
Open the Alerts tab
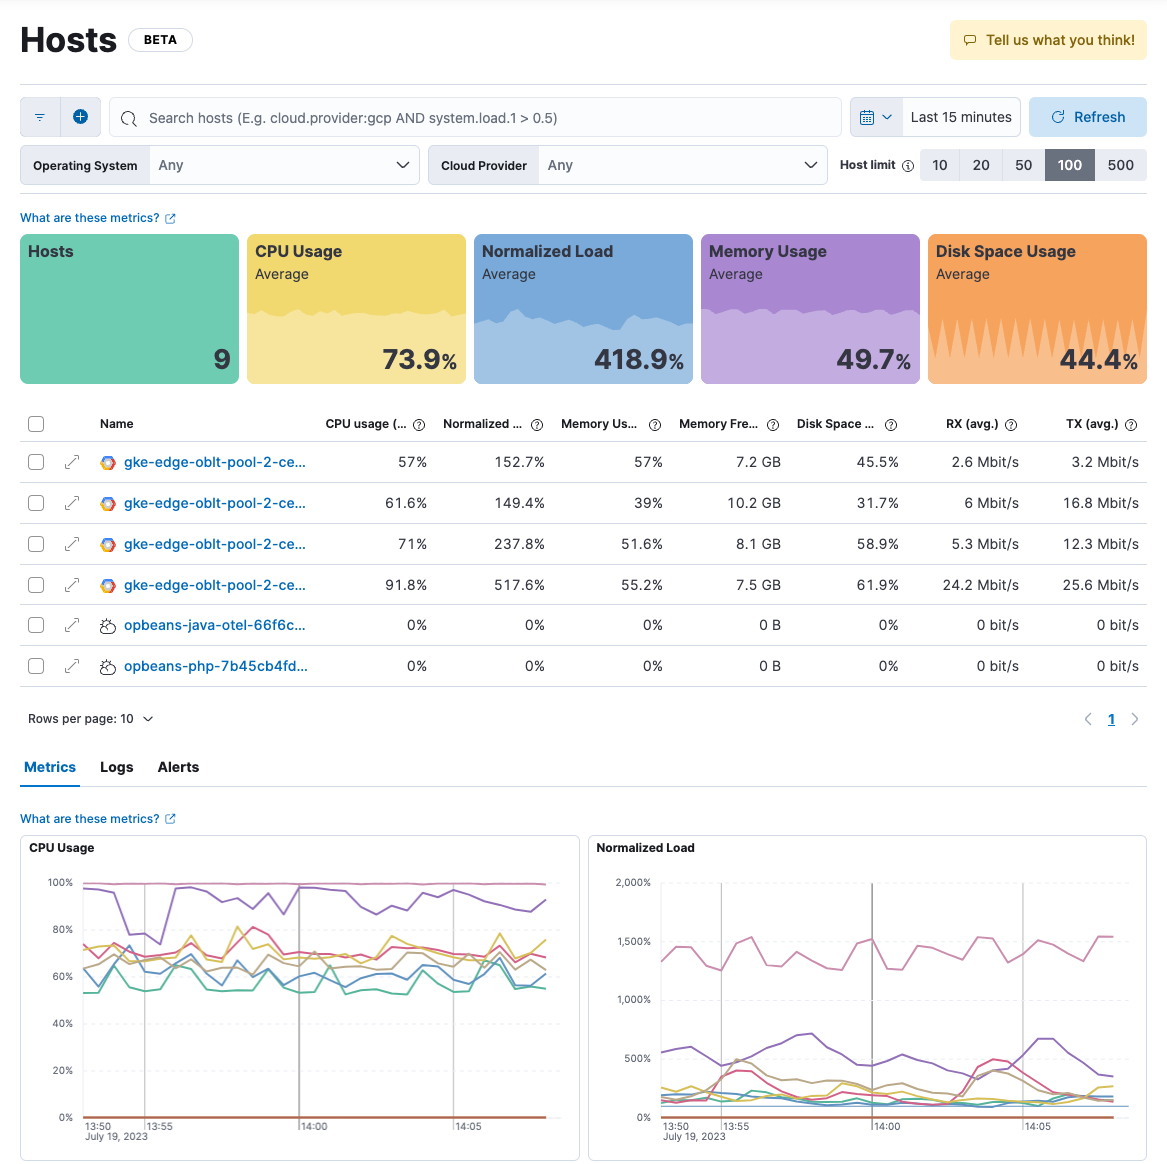(178, 767)
